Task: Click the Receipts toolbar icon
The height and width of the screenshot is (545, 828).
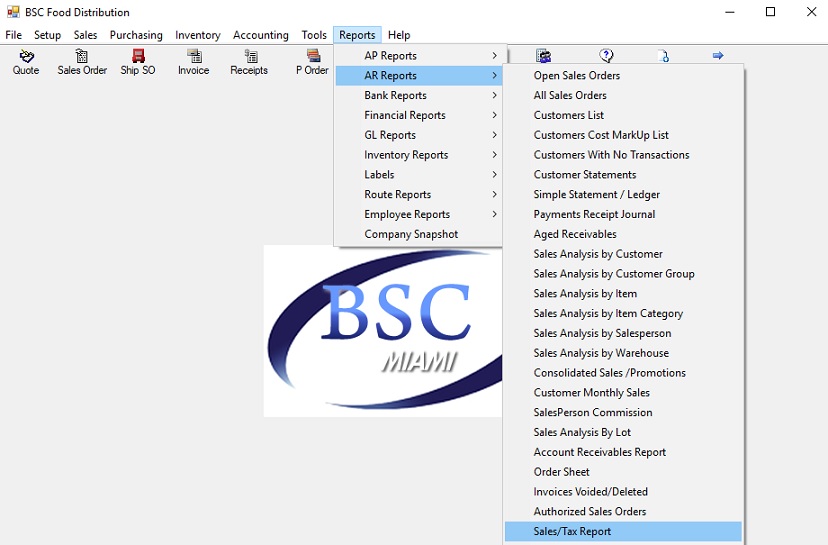Action: [x=251, y=56]
